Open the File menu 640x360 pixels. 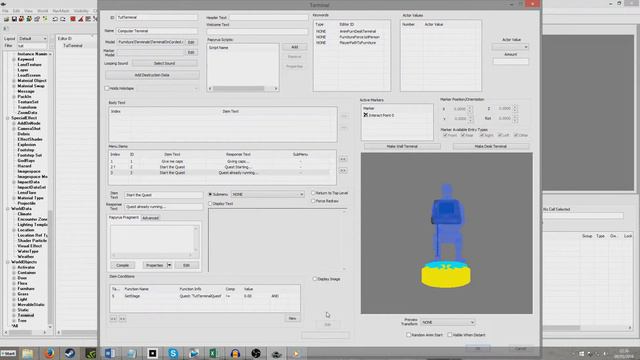click(5, 11)
